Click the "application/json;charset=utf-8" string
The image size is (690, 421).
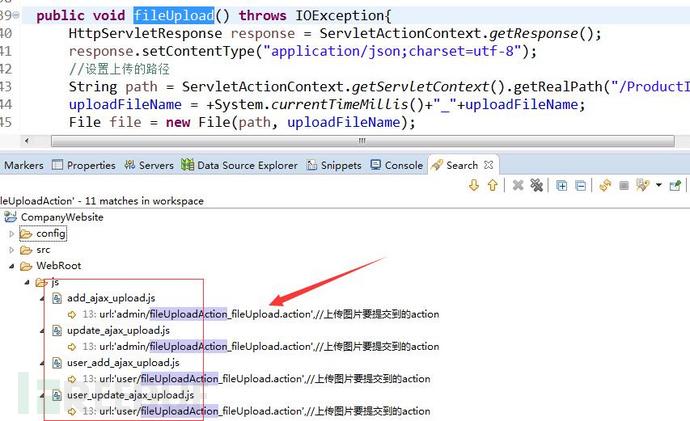(392, 51)
